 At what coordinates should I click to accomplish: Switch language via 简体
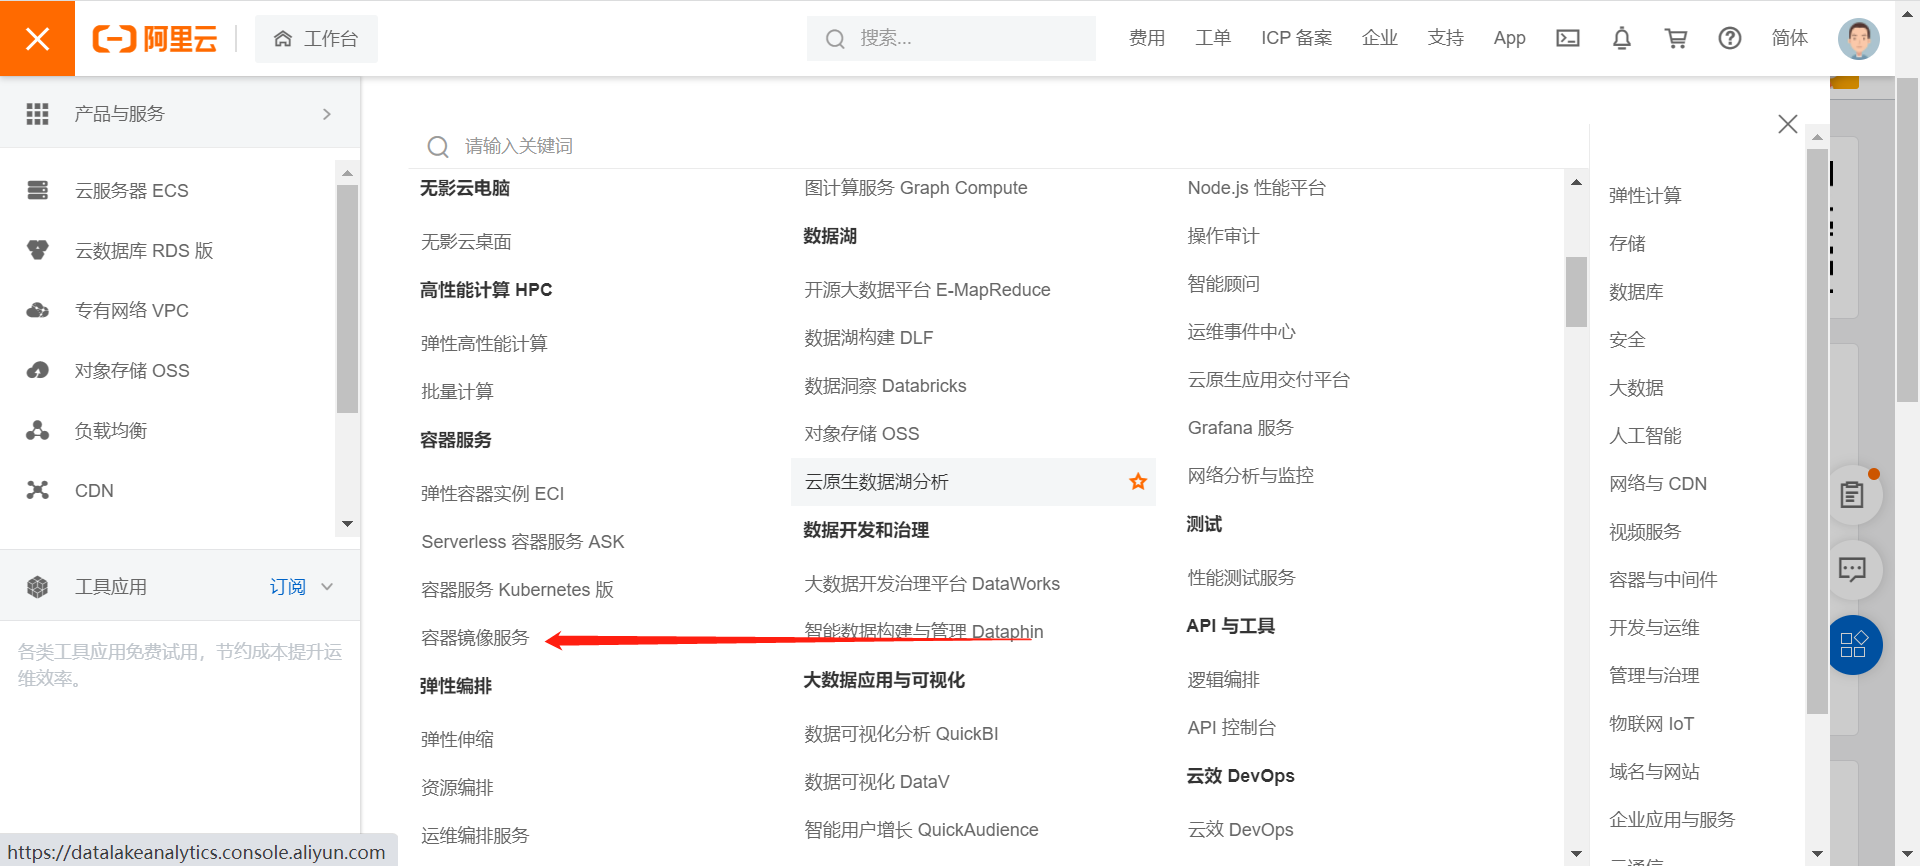(x=1789, y=38)
